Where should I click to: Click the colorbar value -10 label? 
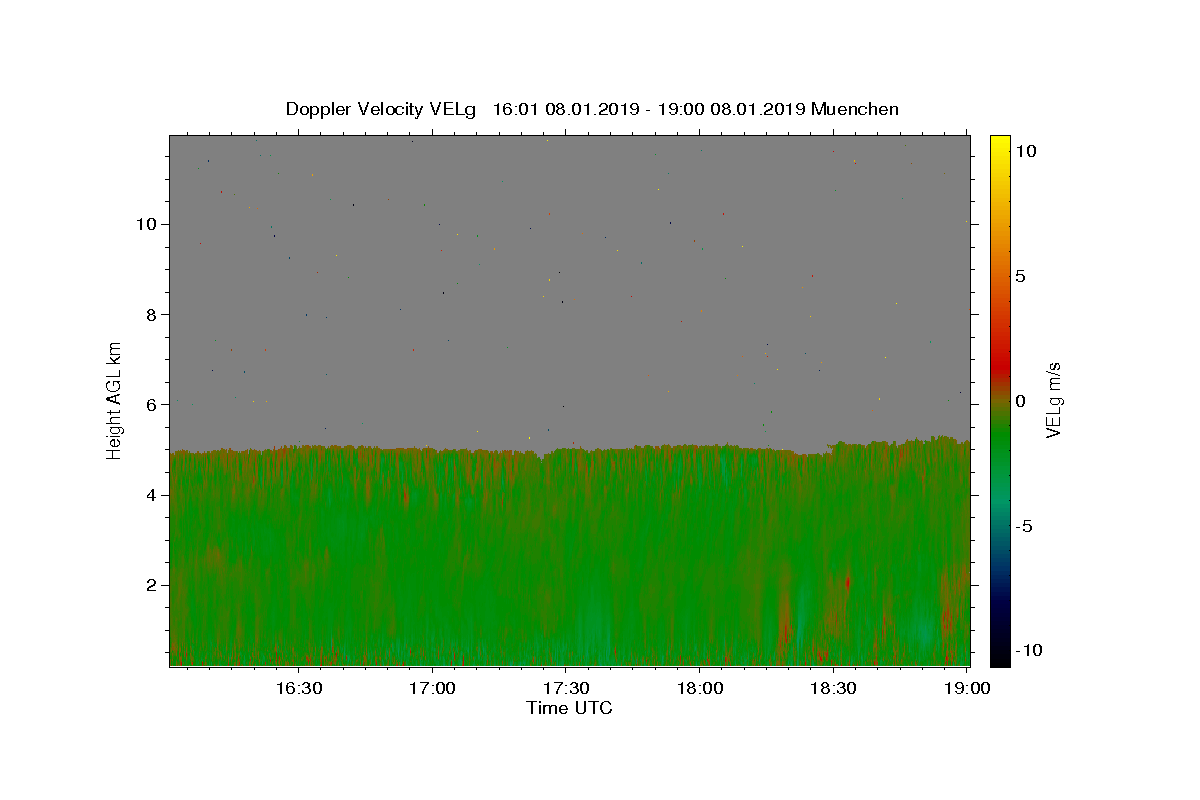[x=1029, y=650]
